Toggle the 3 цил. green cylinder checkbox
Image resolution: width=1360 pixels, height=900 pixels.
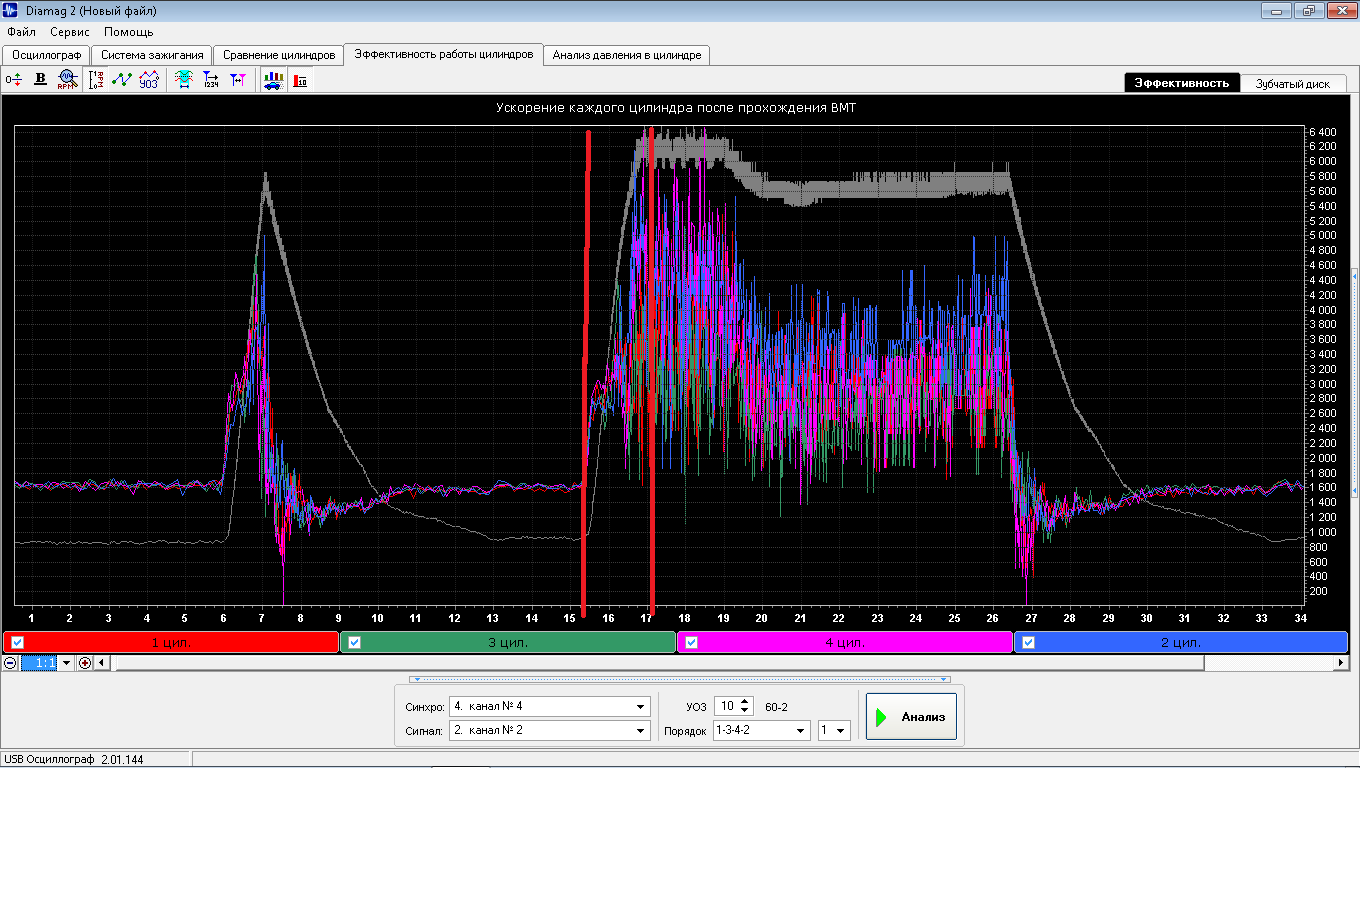coord(354,643)
